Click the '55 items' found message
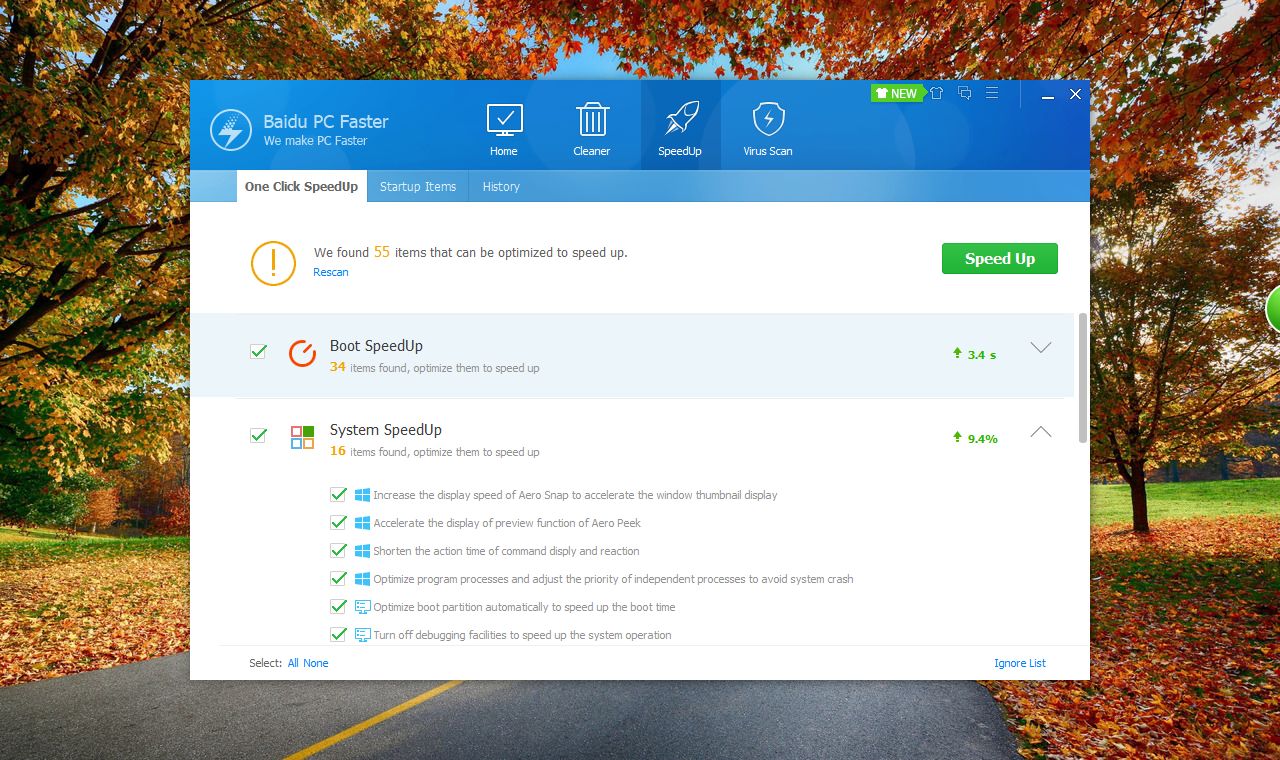Image resolution: width=1280 pixels, height=760 pixels. coord(471,252)
